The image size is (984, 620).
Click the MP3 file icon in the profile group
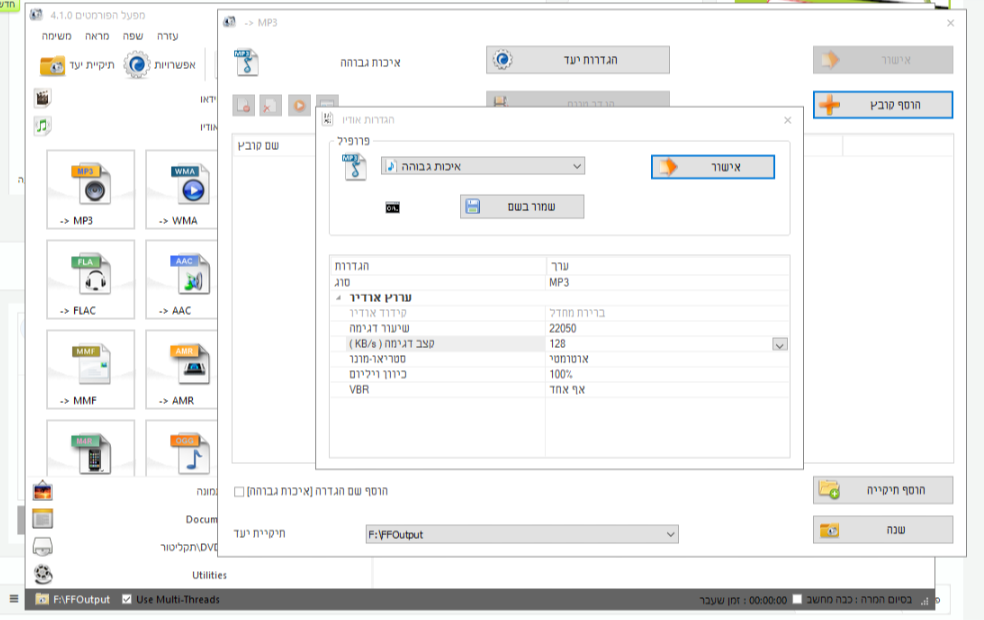[354, 167]
